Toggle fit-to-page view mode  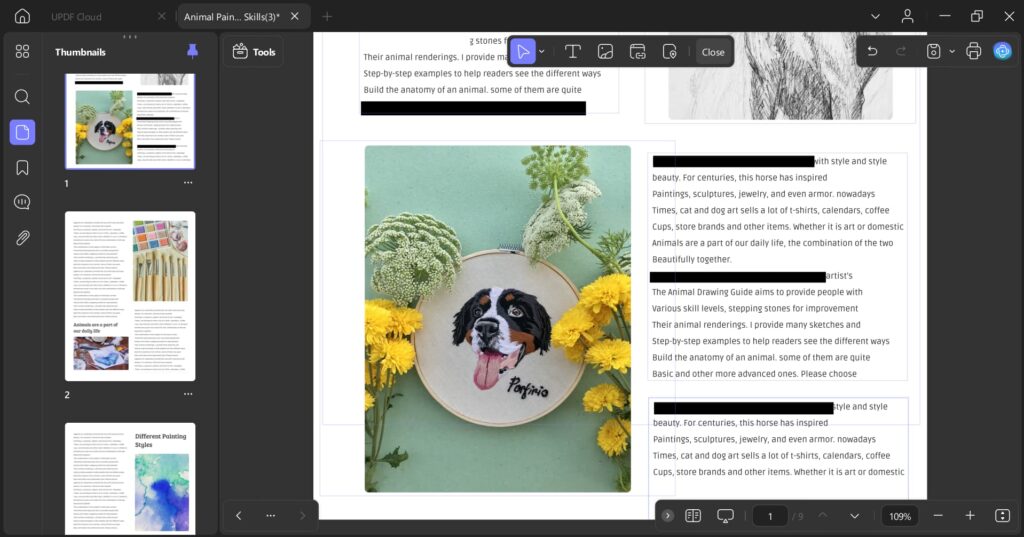click(1002, 516)
